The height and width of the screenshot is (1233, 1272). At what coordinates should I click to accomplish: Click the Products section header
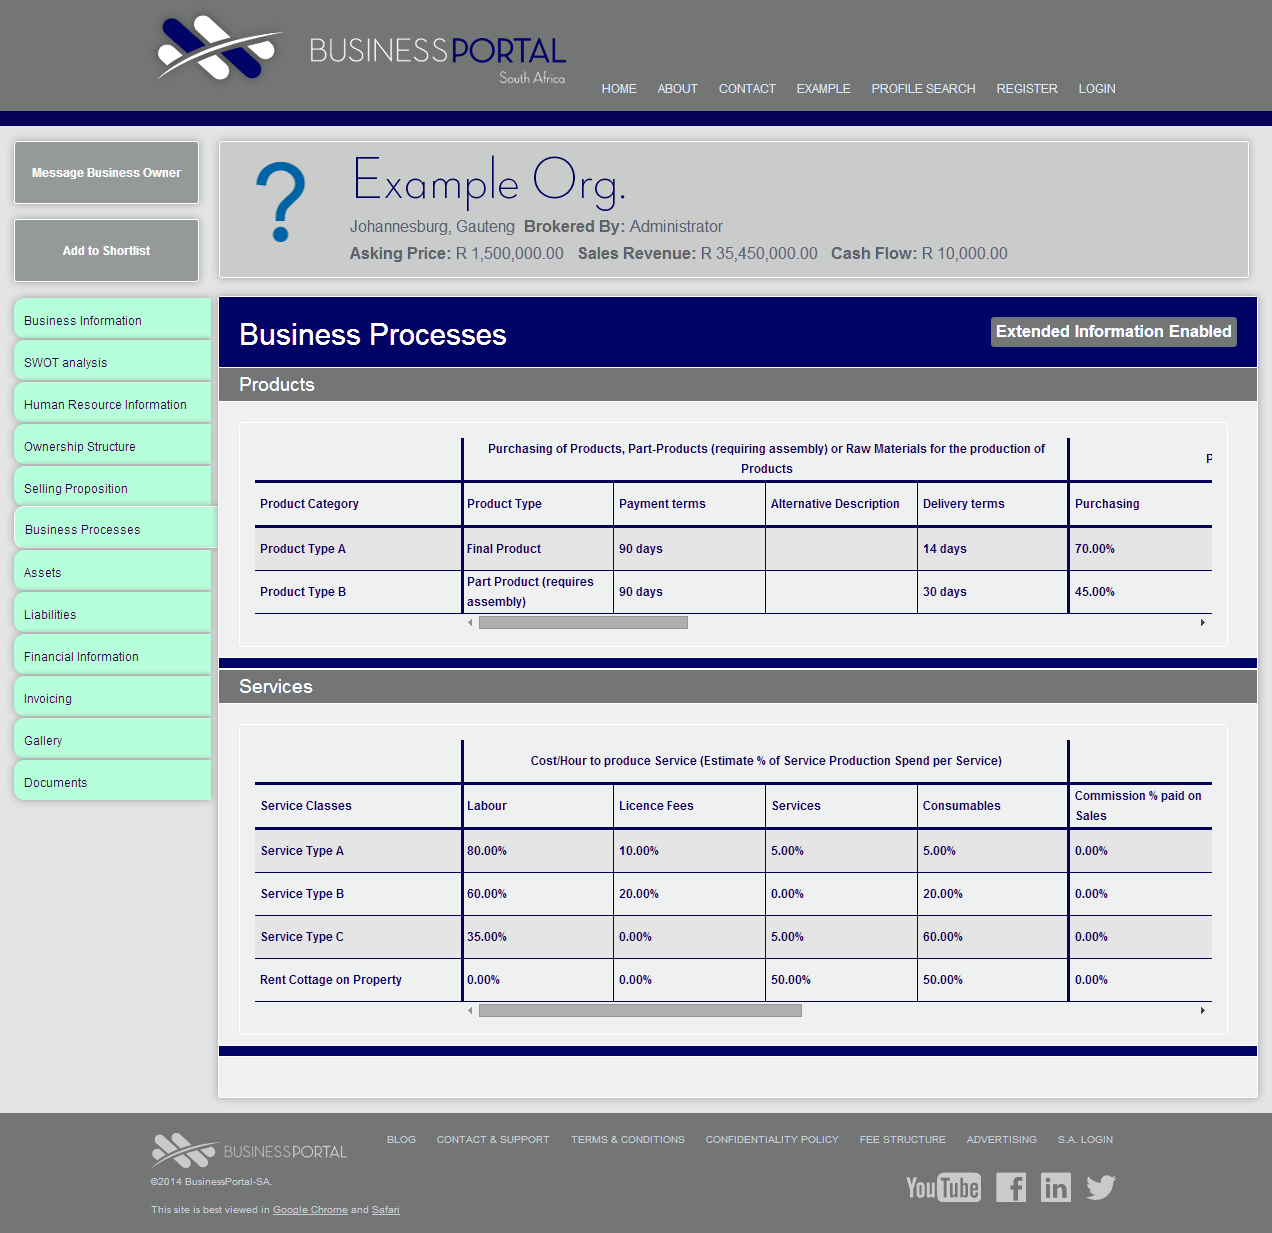pyautogui.click(x=738, y=384)
